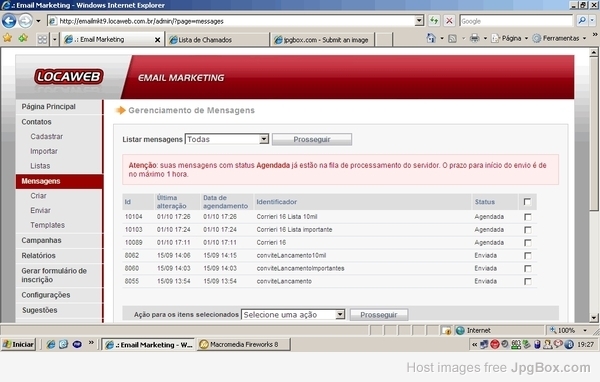
Task: Open the Templates sidebar link
Action: (47, 225)
